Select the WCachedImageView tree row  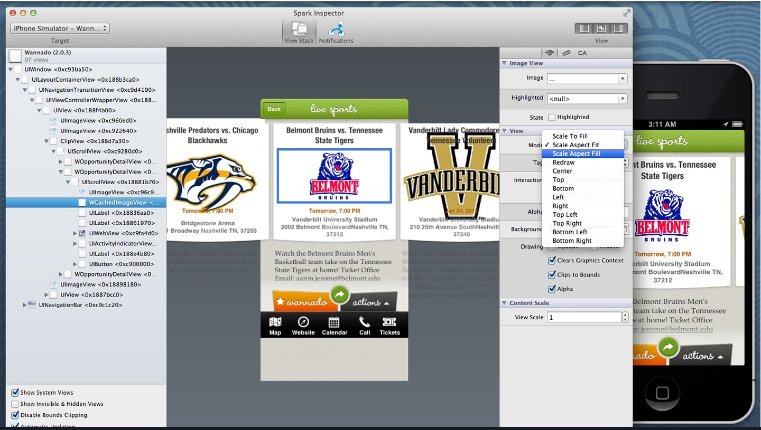(x=86, y=202)
